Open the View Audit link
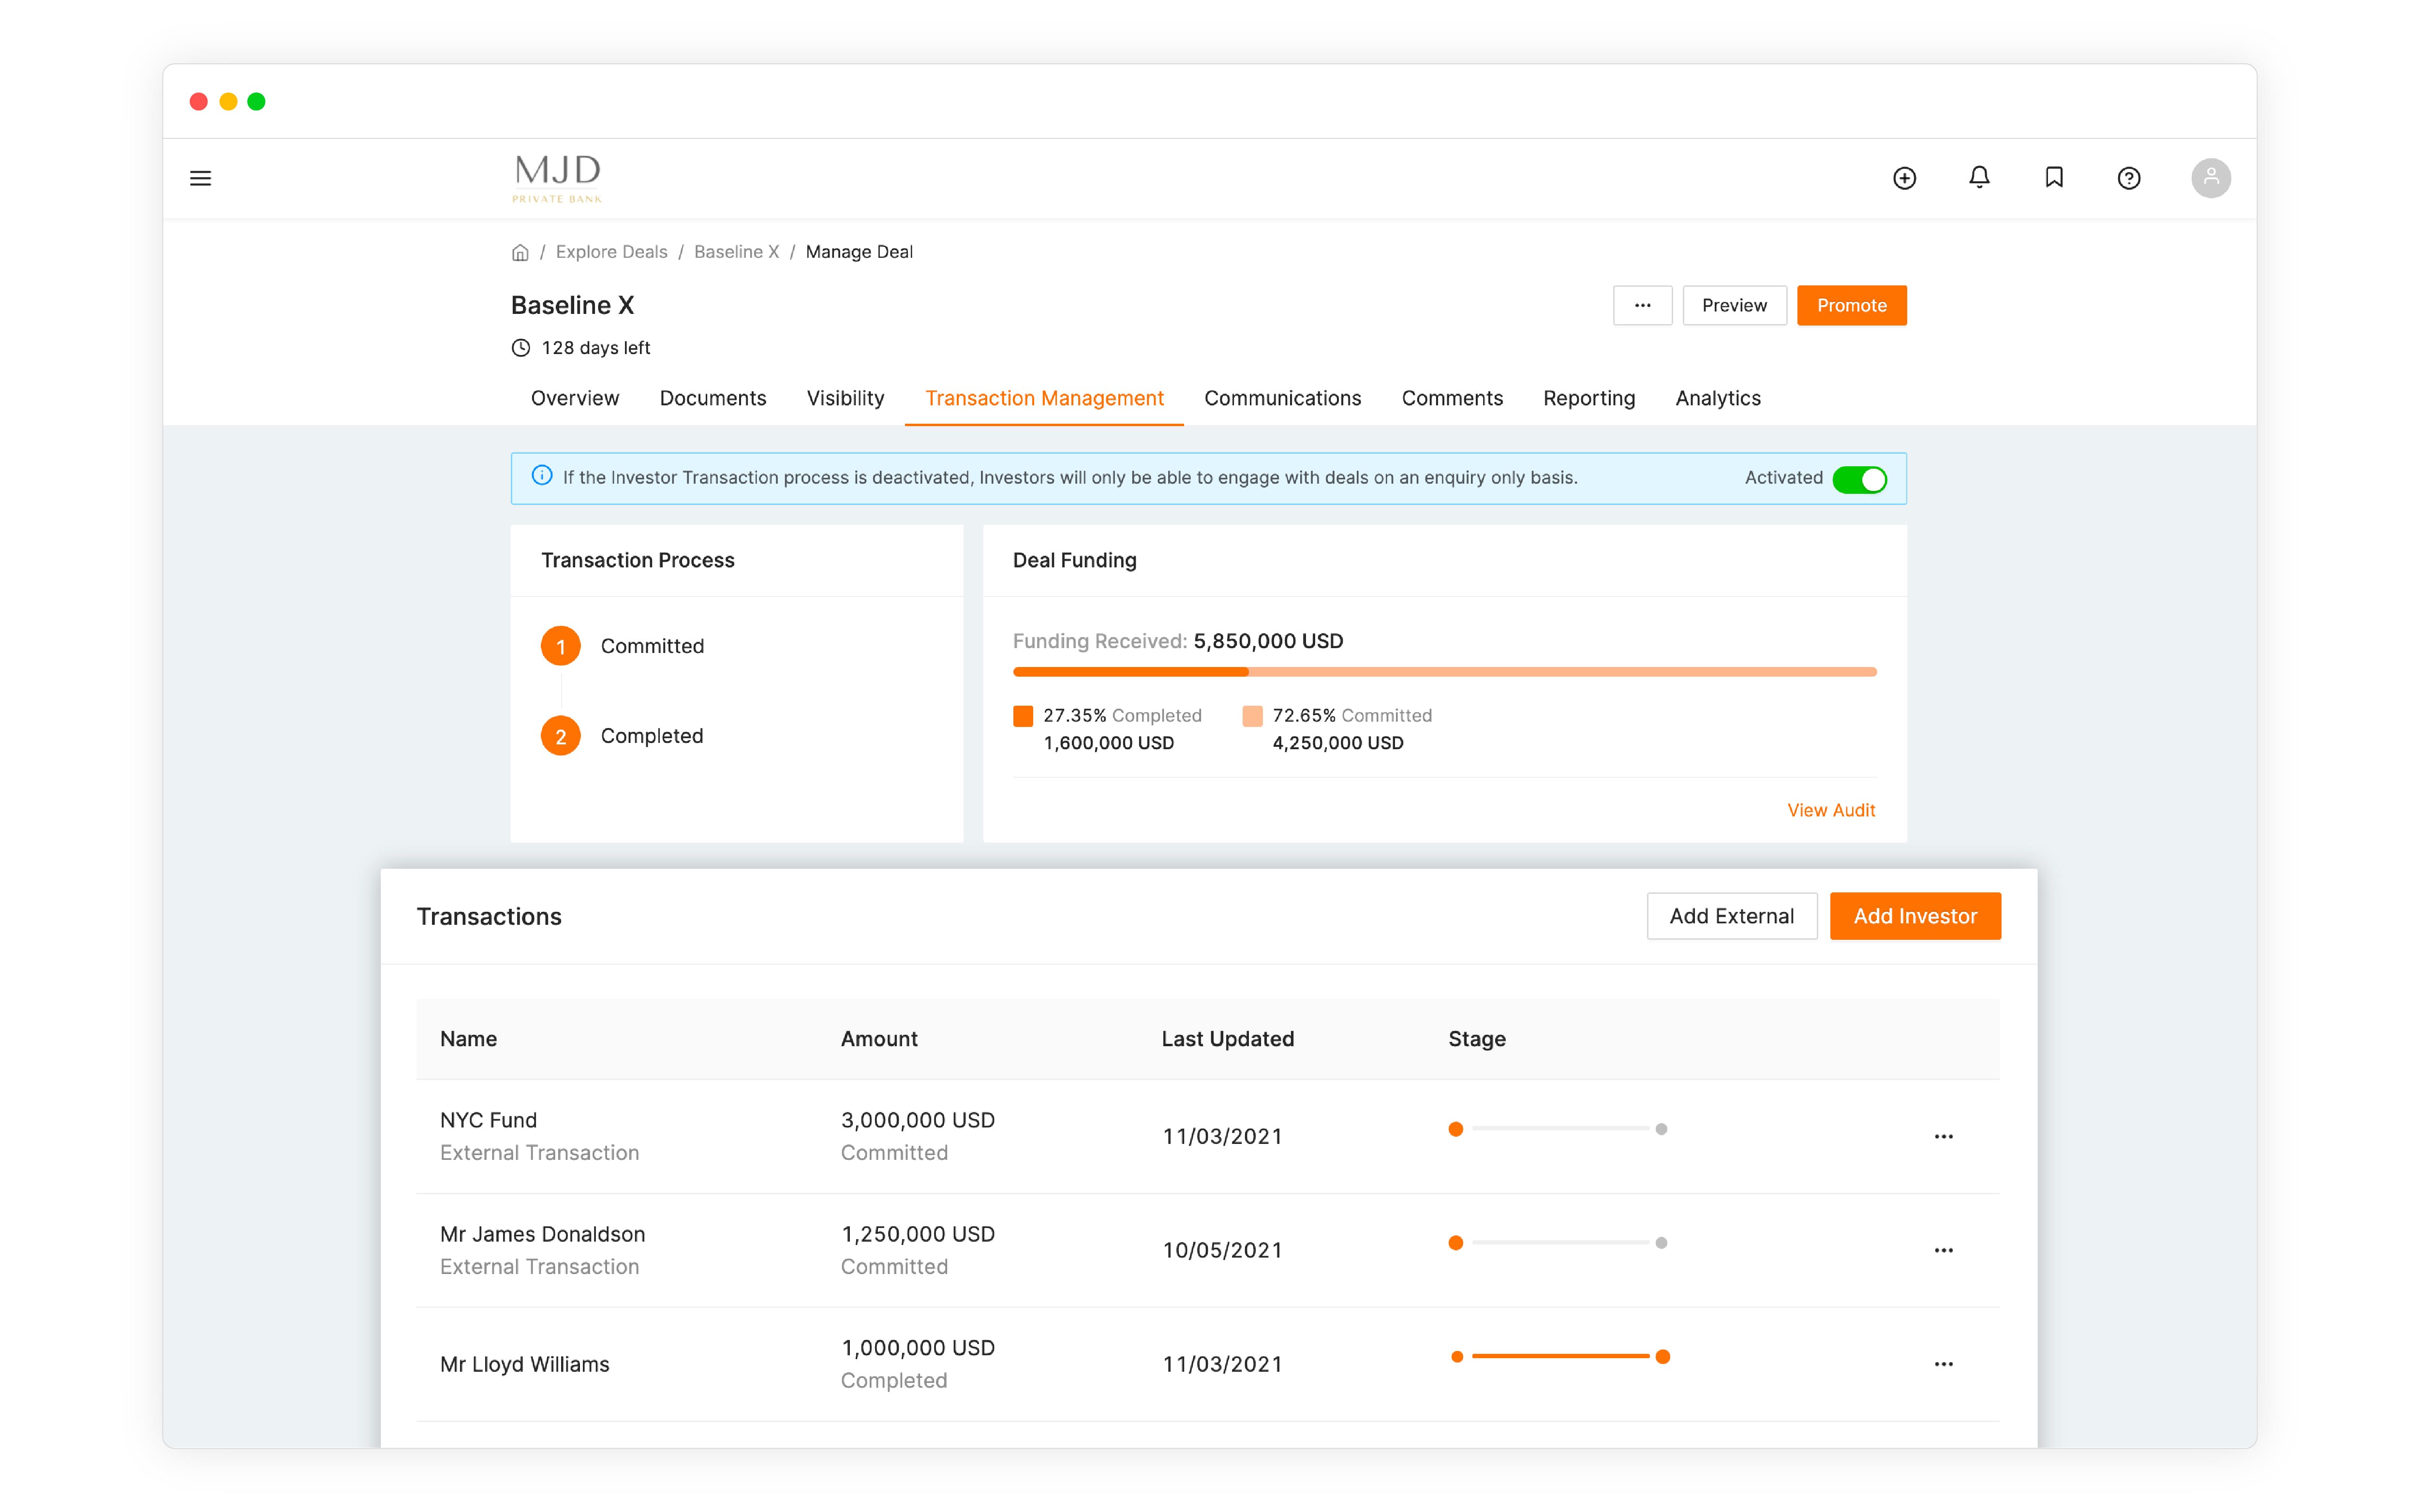The width and height of the screenshot is (2419, 1512). tap(1830, 810)
